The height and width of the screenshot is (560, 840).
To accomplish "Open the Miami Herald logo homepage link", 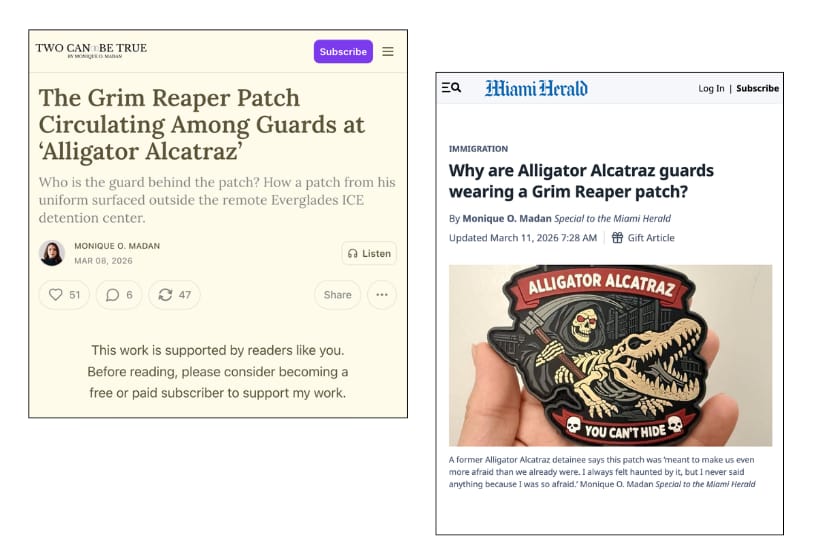I will point(536,88).
